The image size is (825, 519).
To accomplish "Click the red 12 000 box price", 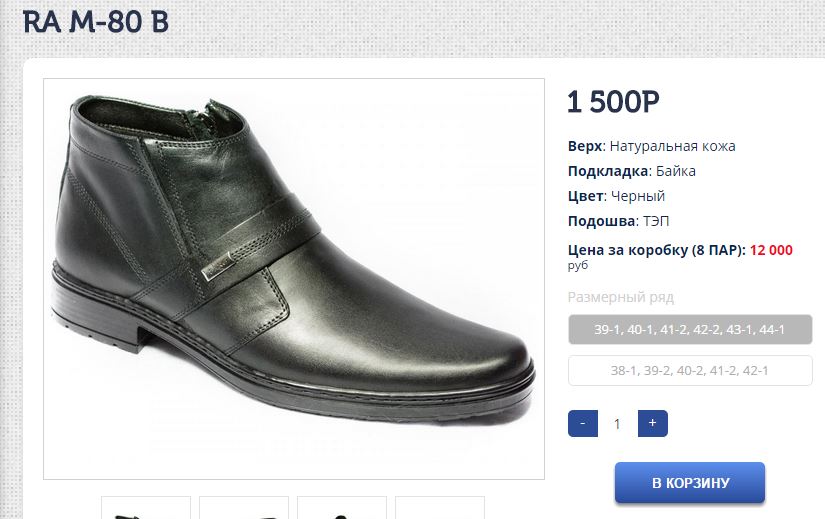I will point(771,250).
